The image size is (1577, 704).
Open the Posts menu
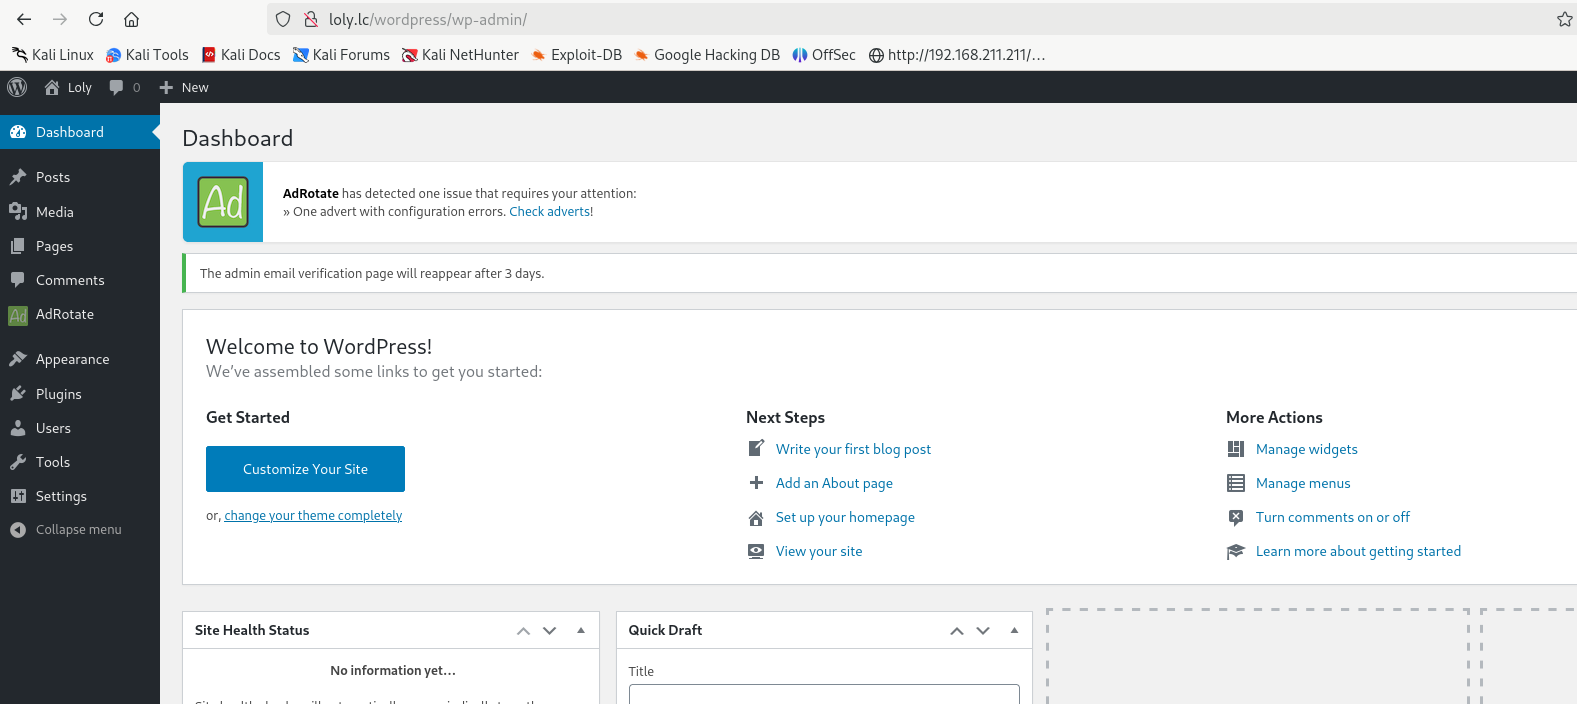[x=80, y=177]
